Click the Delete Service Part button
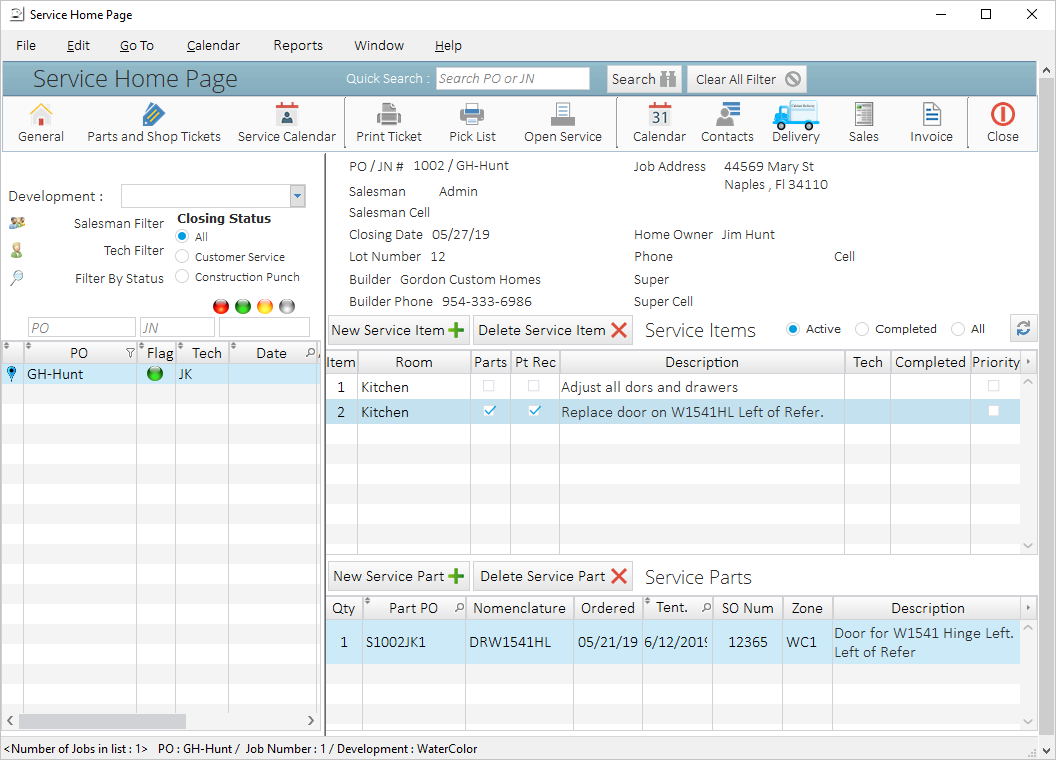The width and height of the screenshot is (1056, 760). (x=553, y=576)
